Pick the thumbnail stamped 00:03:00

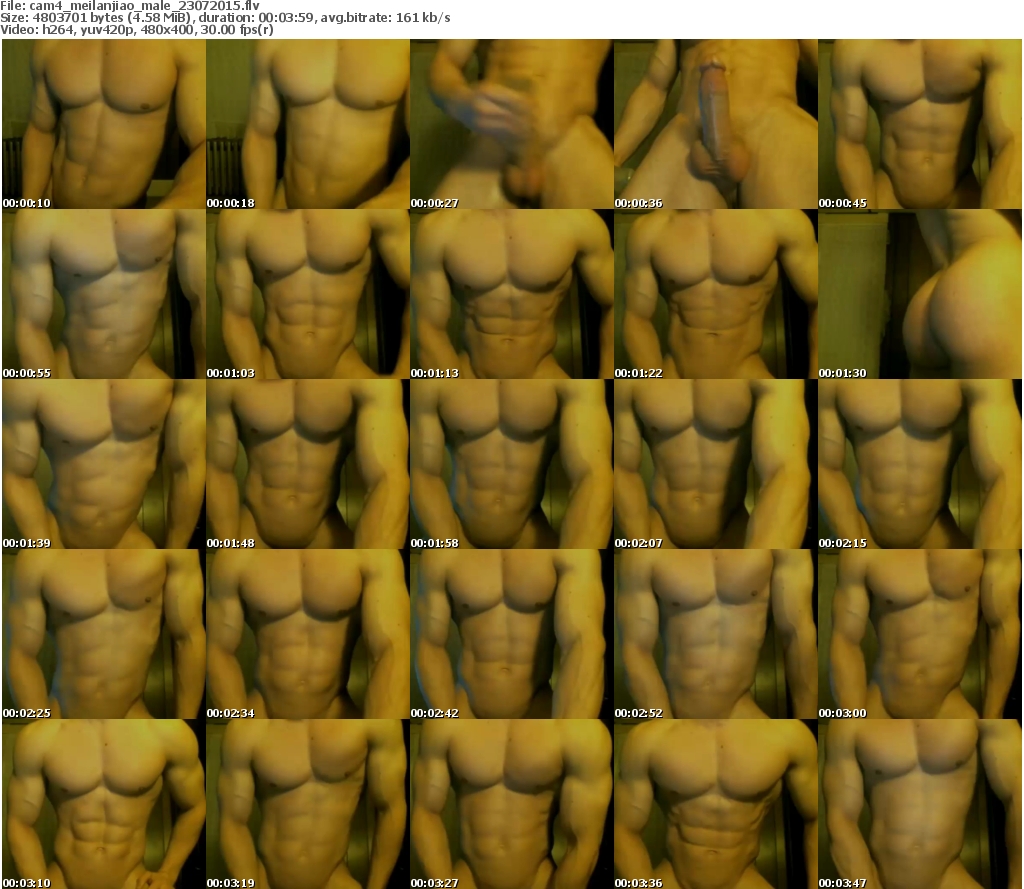point(920,634)
